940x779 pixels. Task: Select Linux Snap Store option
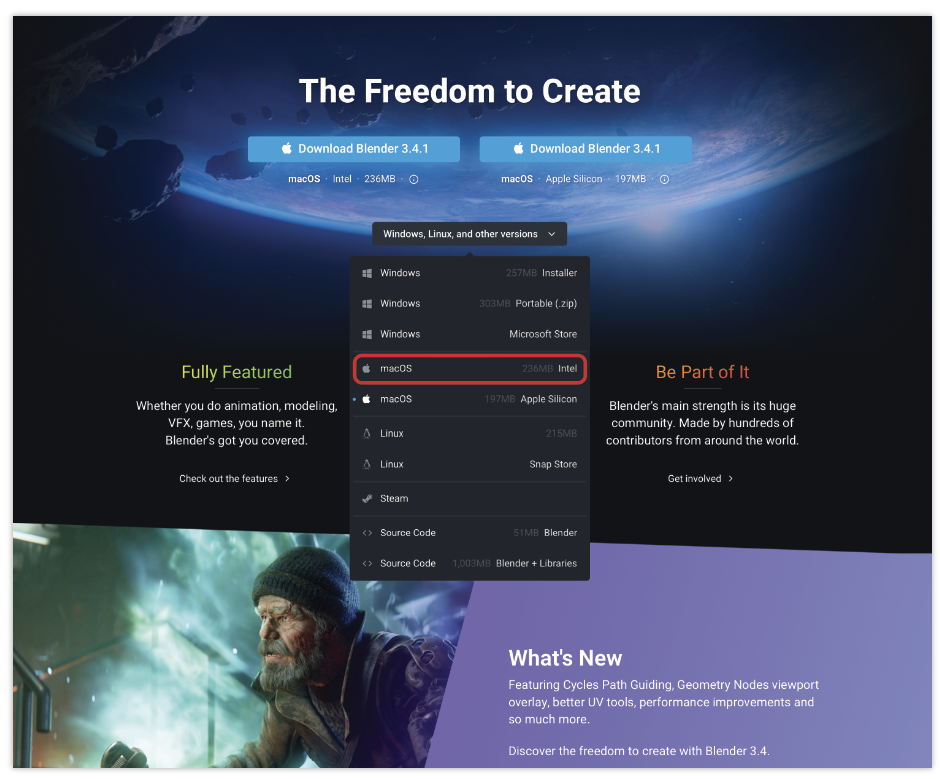[469, 464]
